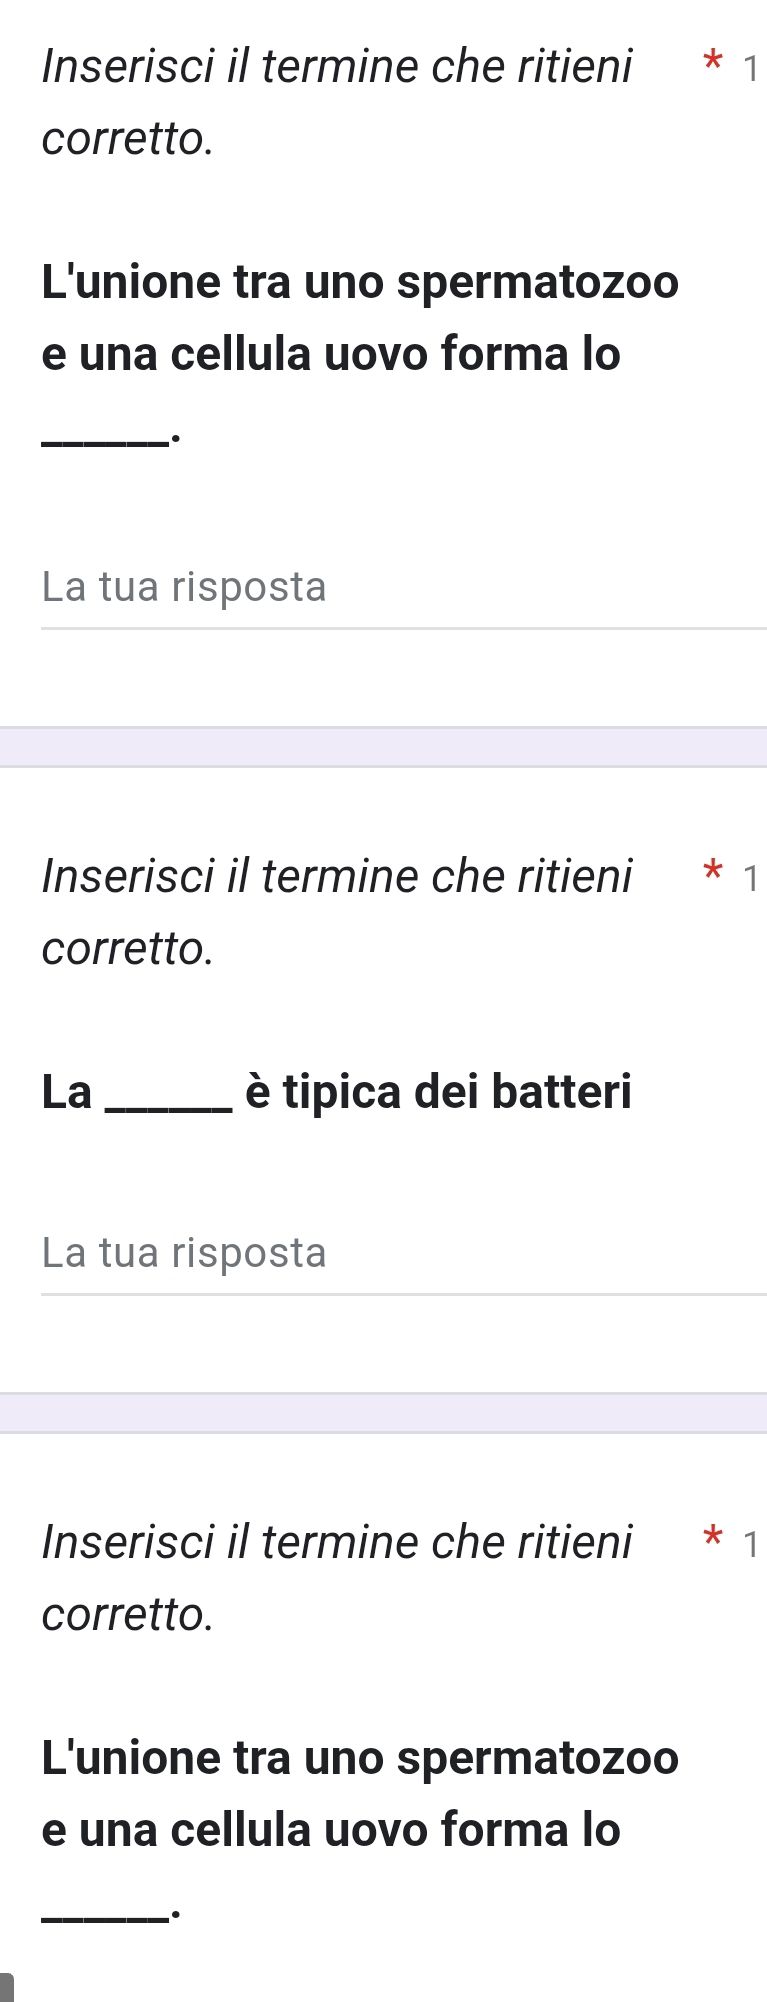Click the point value "1" of first question
Image resolution: width=767 pixels, height=2002 pixels.
click(x=751, y=68)
